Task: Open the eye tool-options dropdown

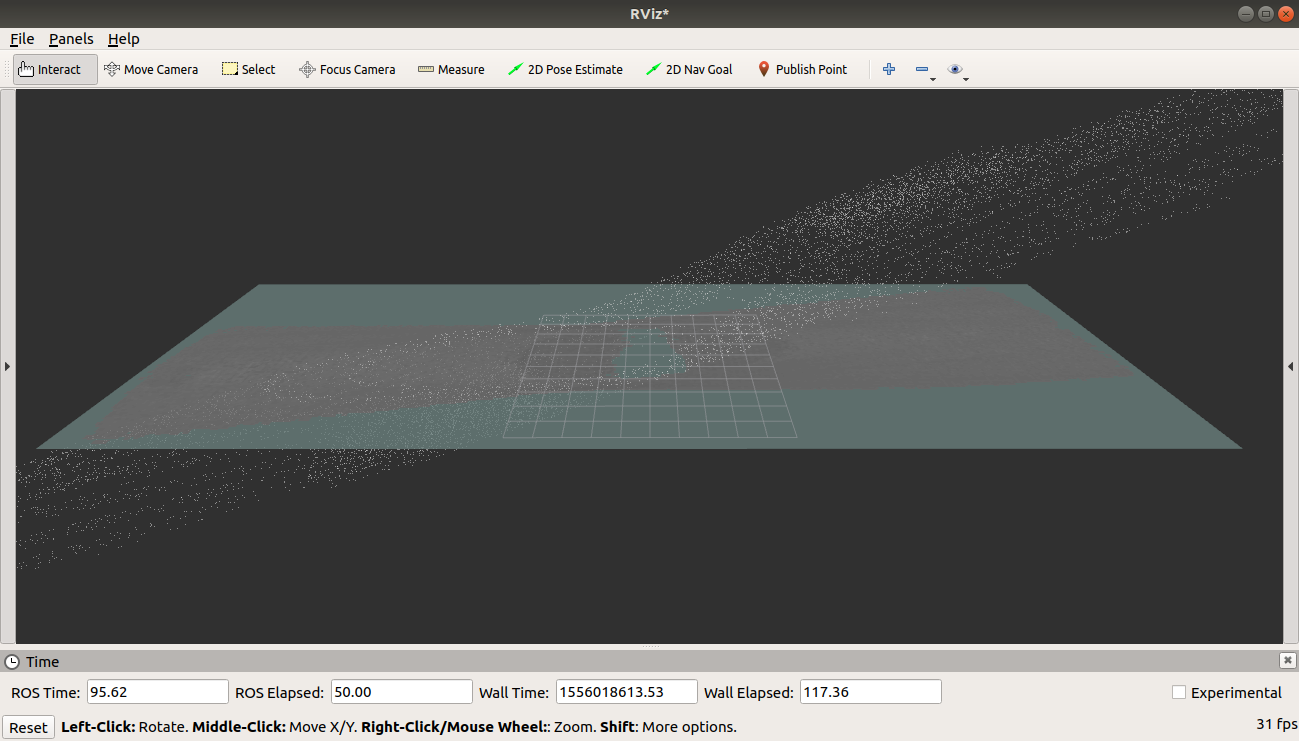Action: [x=958, y=70]
